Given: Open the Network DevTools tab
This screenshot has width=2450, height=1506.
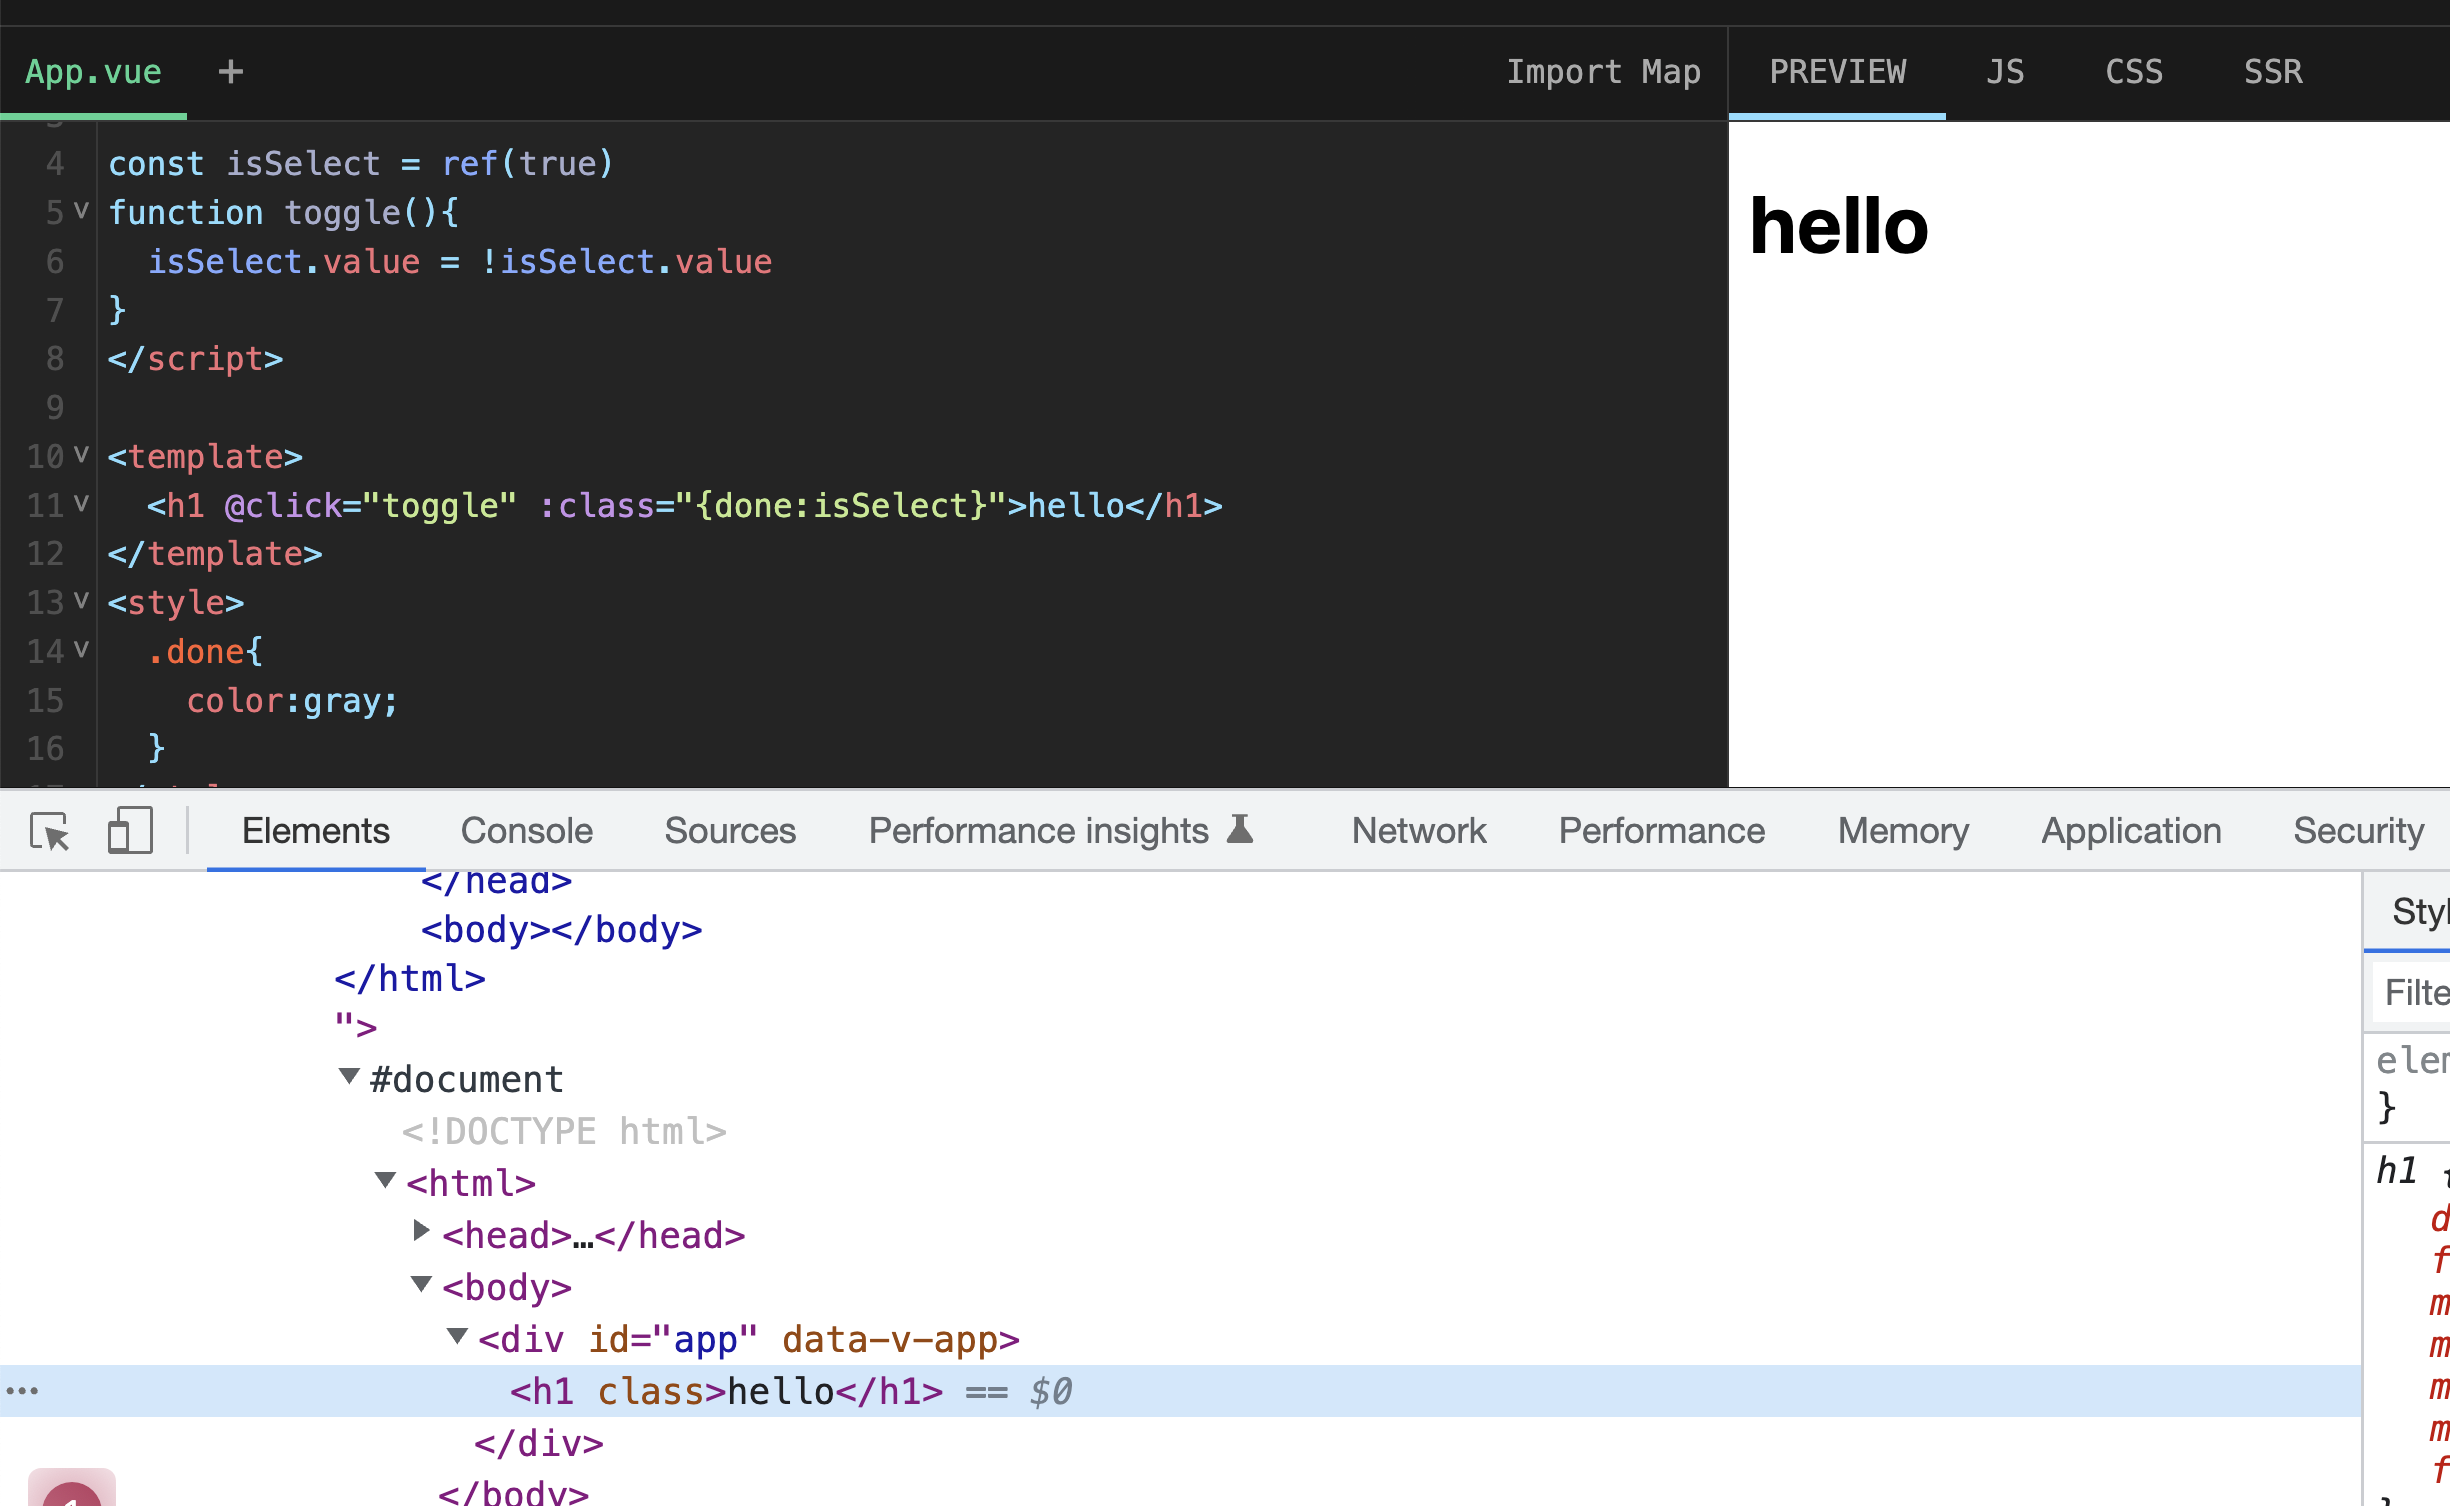Looking at the screenshot, I should pos(1419,831).
